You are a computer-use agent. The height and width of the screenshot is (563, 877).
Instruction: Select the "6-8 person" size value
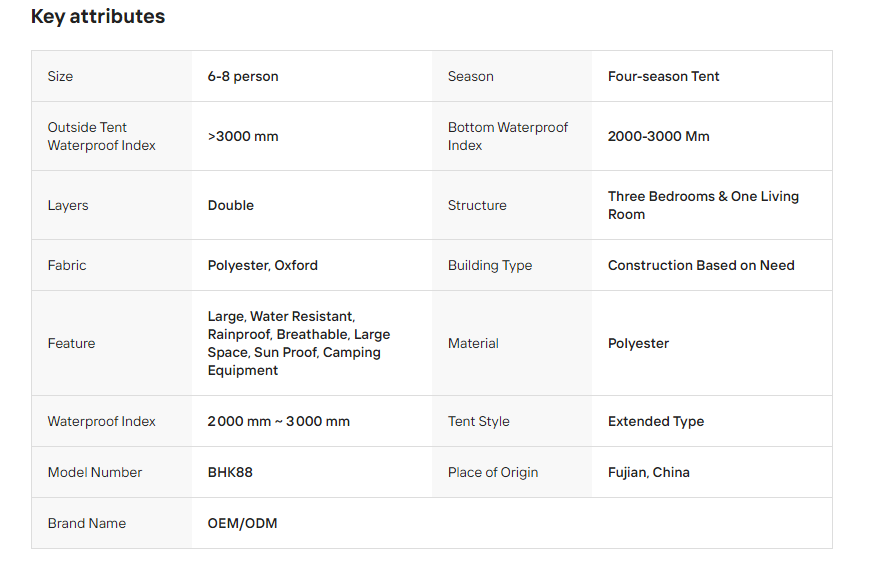243,76
